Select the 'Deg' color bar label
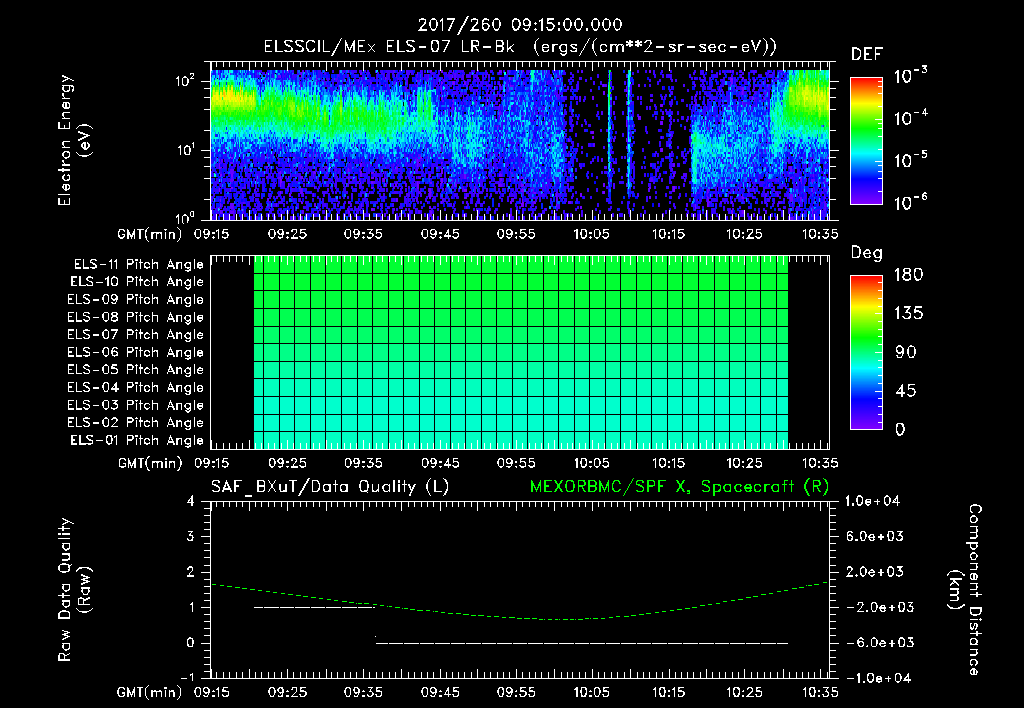 pyautogui.click(x=866, y=253)
